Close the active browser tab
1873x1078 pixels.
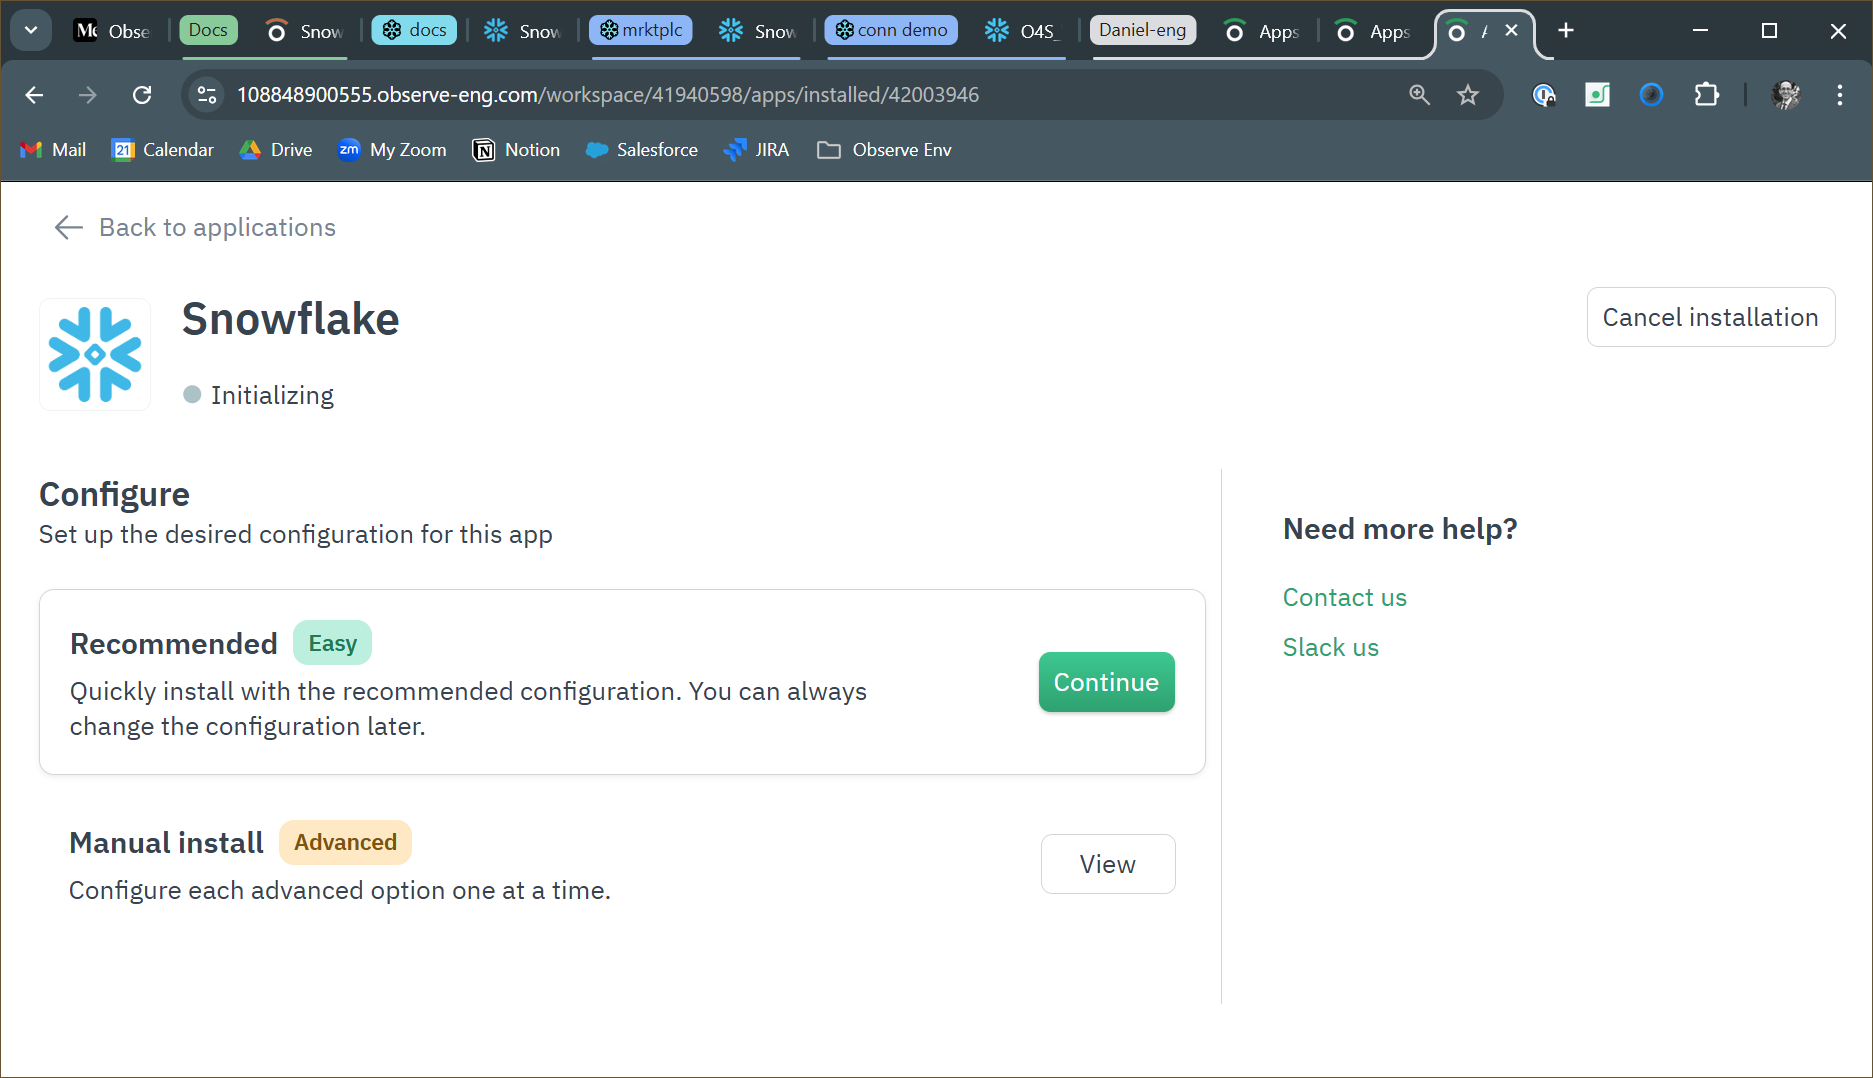1512,31
